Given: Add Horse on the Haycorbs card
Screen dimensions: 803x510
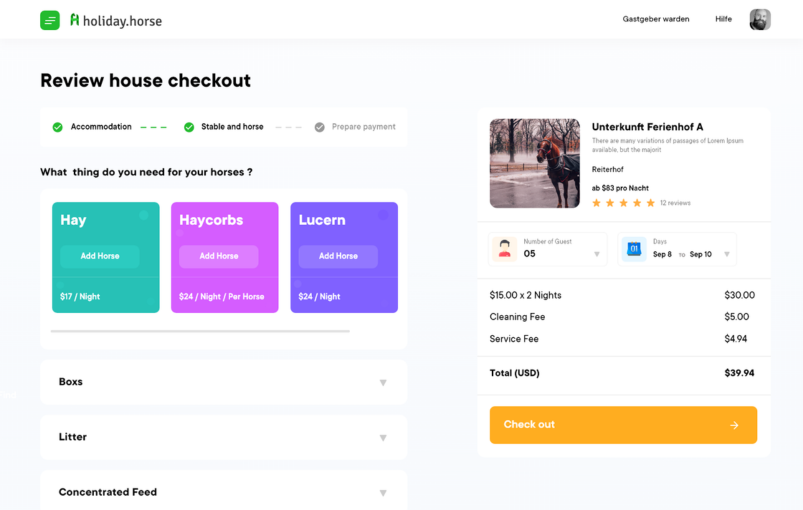Looking at the screenshot, I should (219, 256).
